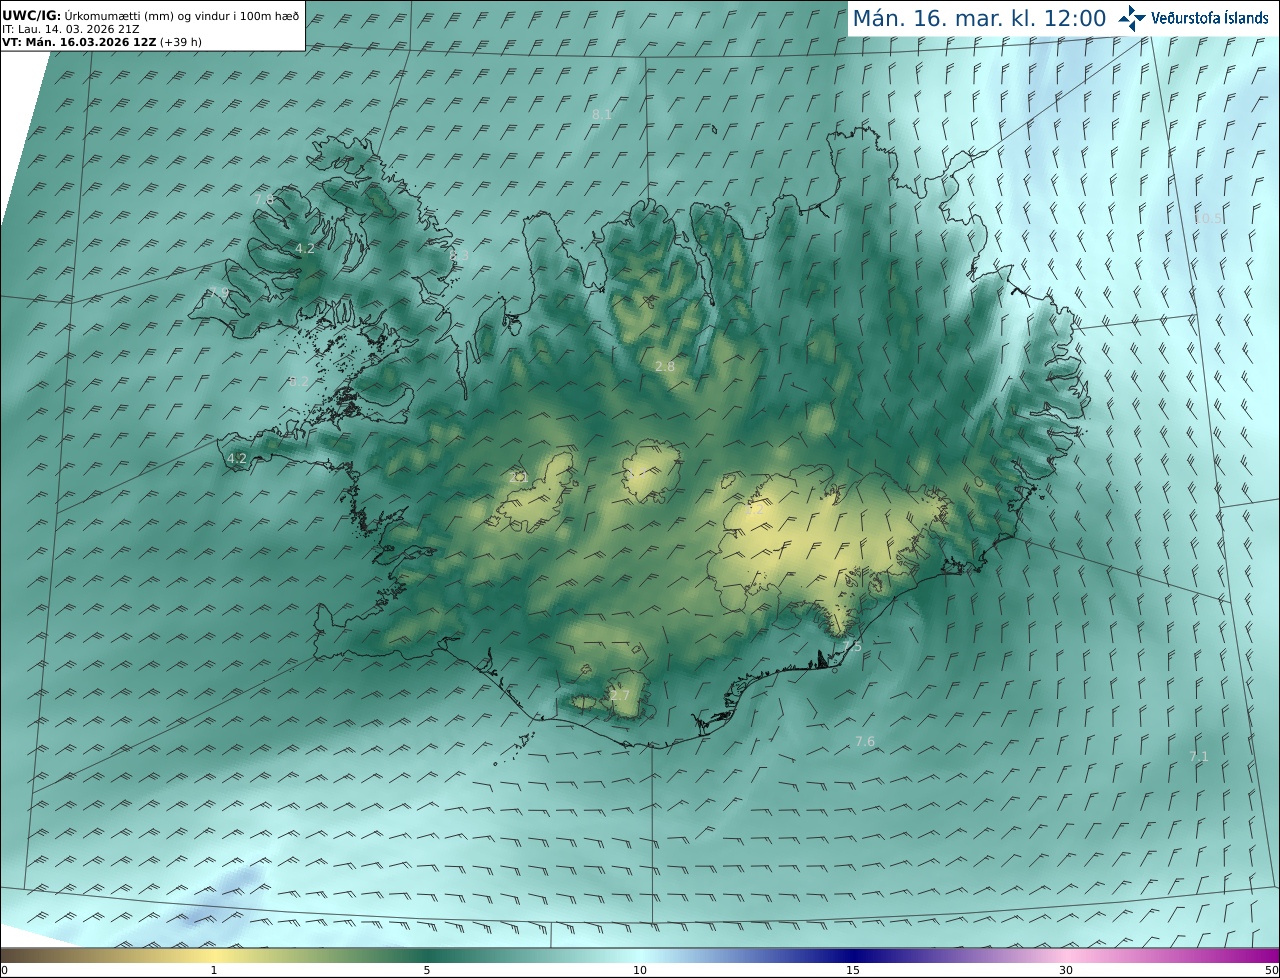Click the 0 tick on the color scale
The width and height of the screenshot is (1280, 978).
(4, 970)
